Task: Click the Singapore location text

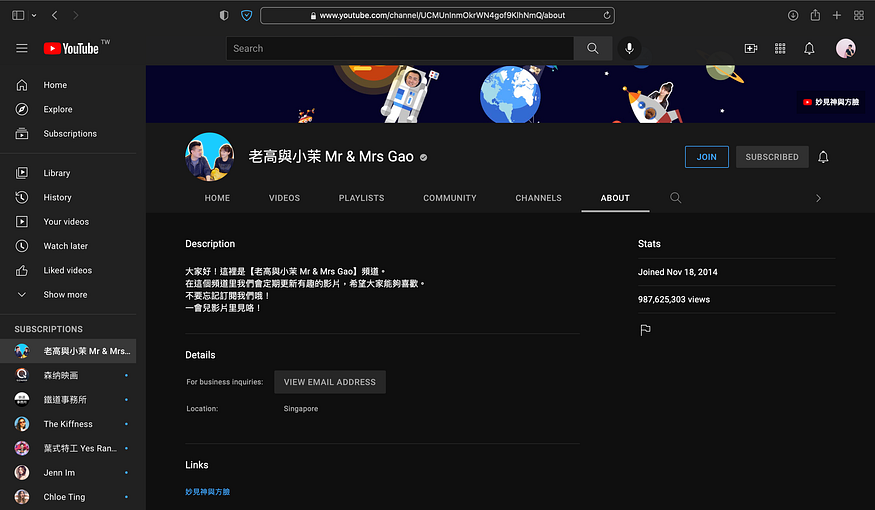Action: [x=301, y=409]
